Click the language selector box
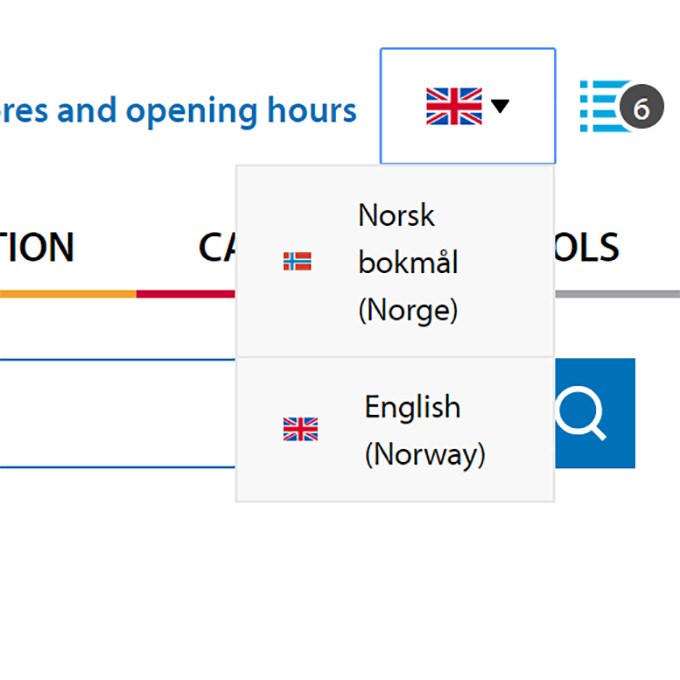Viewport: 680px width, 680px height. pos(467,106)
